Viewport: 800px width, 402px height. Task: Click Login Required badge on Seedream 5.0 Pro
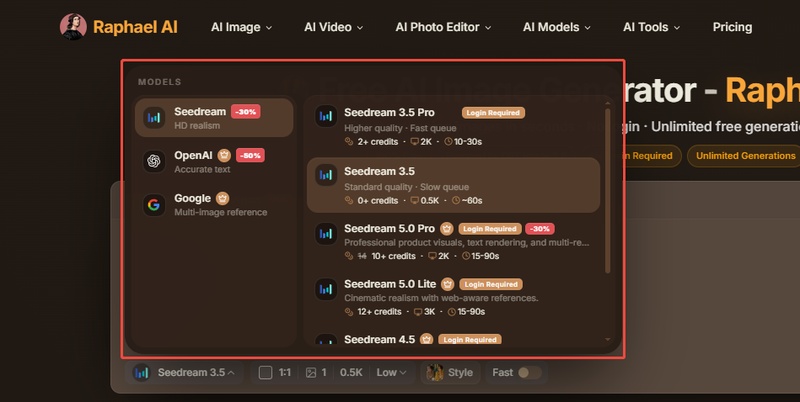click(x=490, y=229)
